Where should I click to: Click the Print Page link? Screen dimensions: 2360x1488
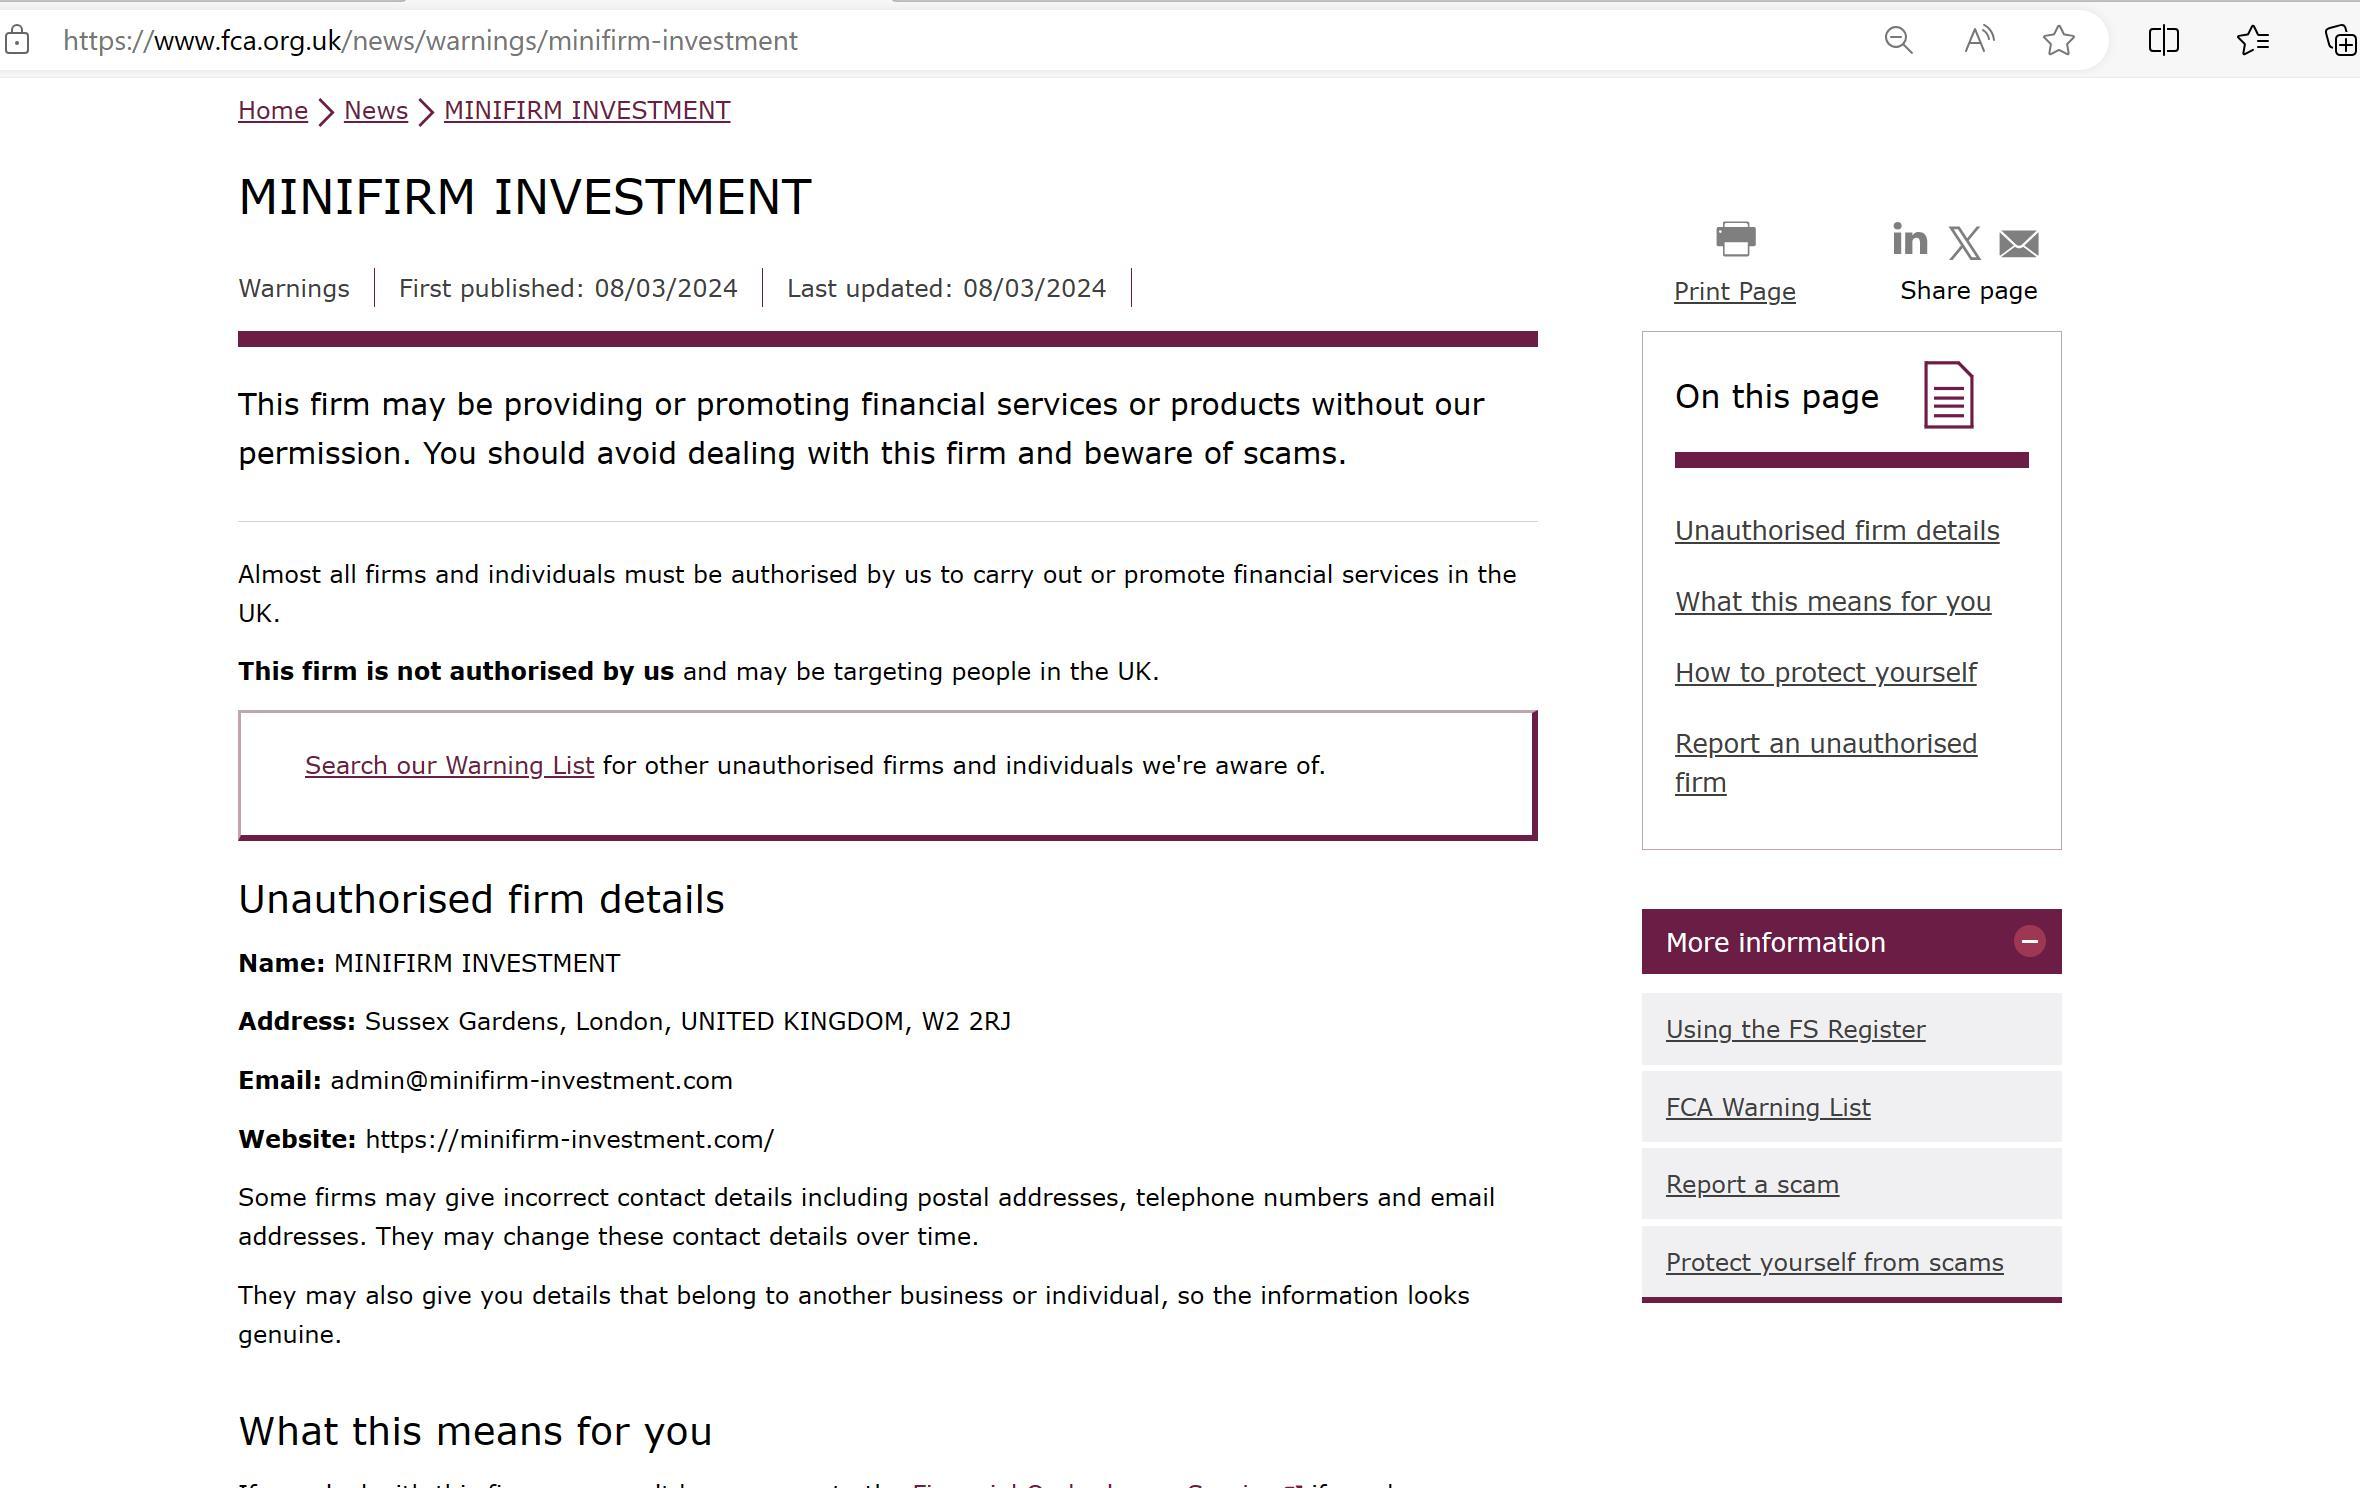[1734, 291]
